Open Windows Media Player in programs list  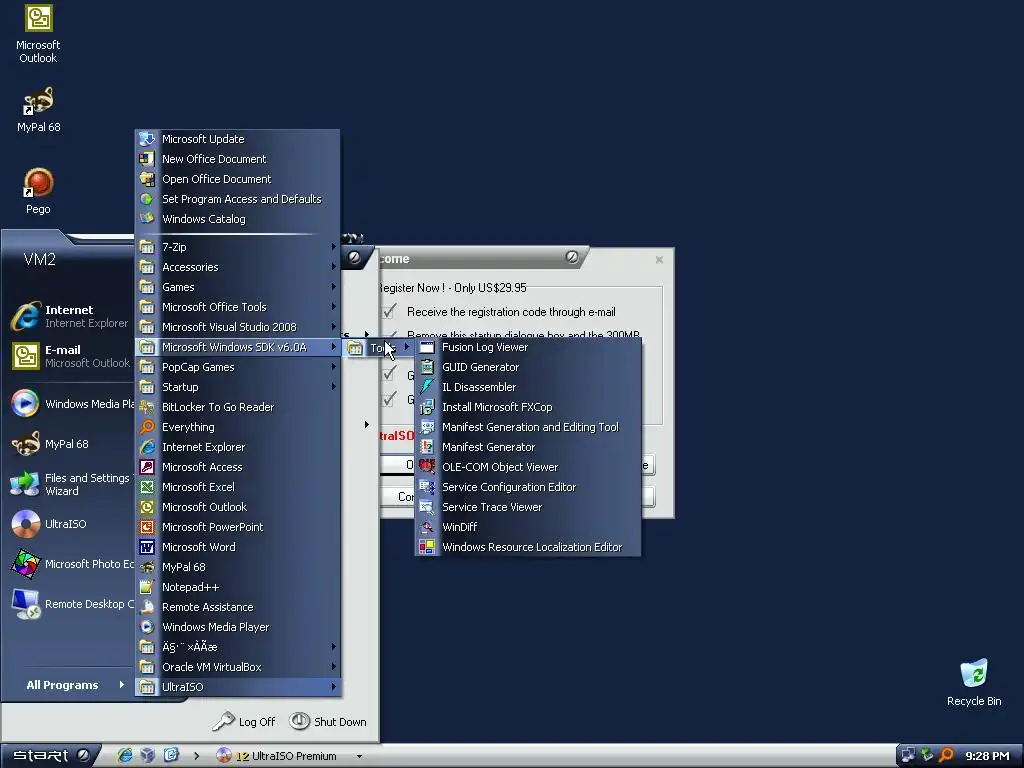pyautogui.click(x=238, y=627)
